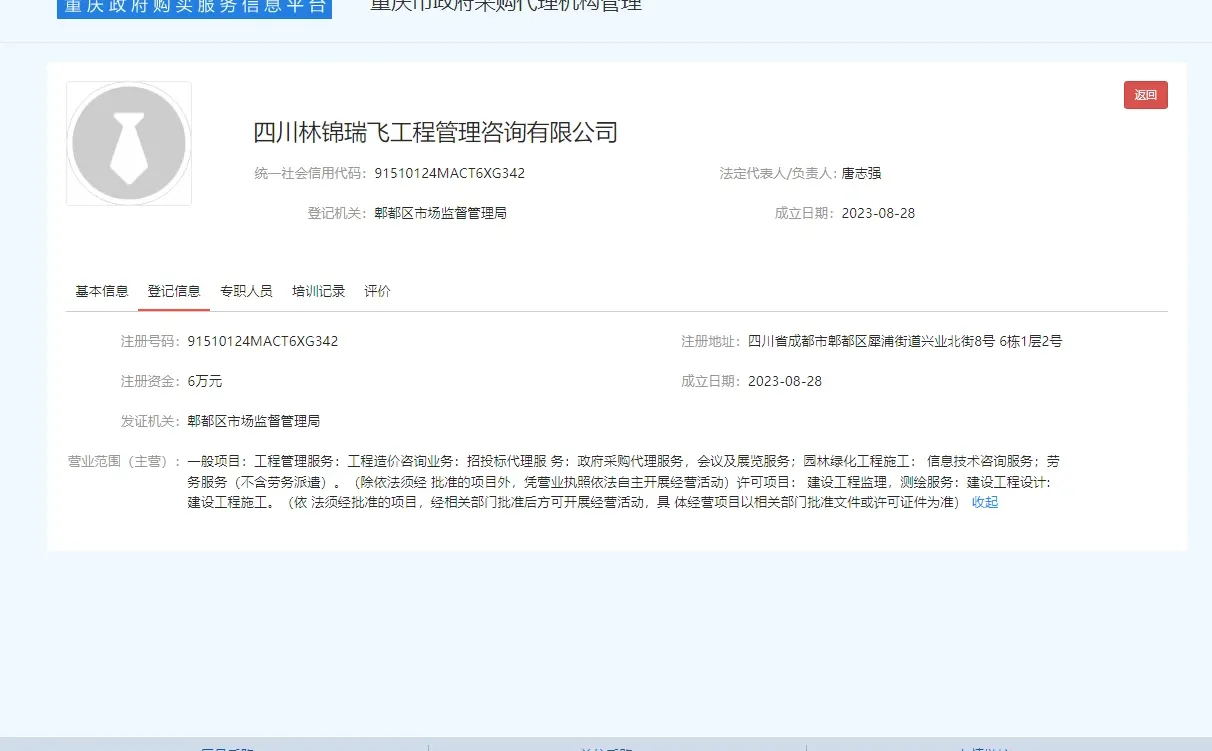This screenshot has width=1212, height=751.
Task: Click the company tie logo placeholder
Action: point(128,142)
